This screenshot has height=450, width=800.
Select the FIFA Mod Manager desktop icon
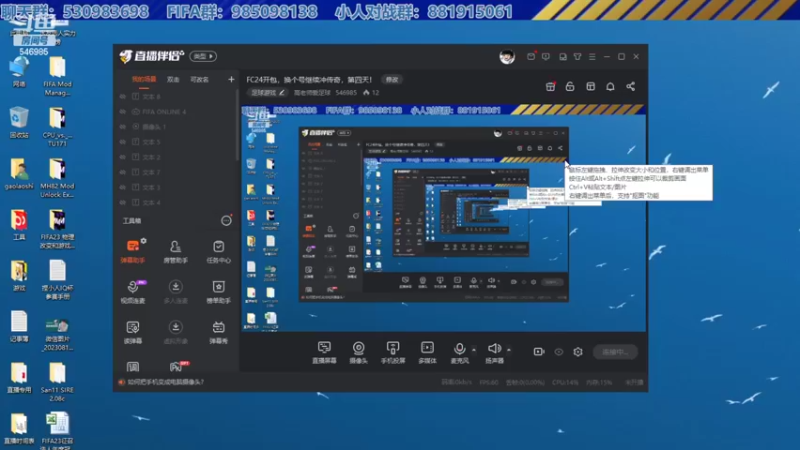57,77
